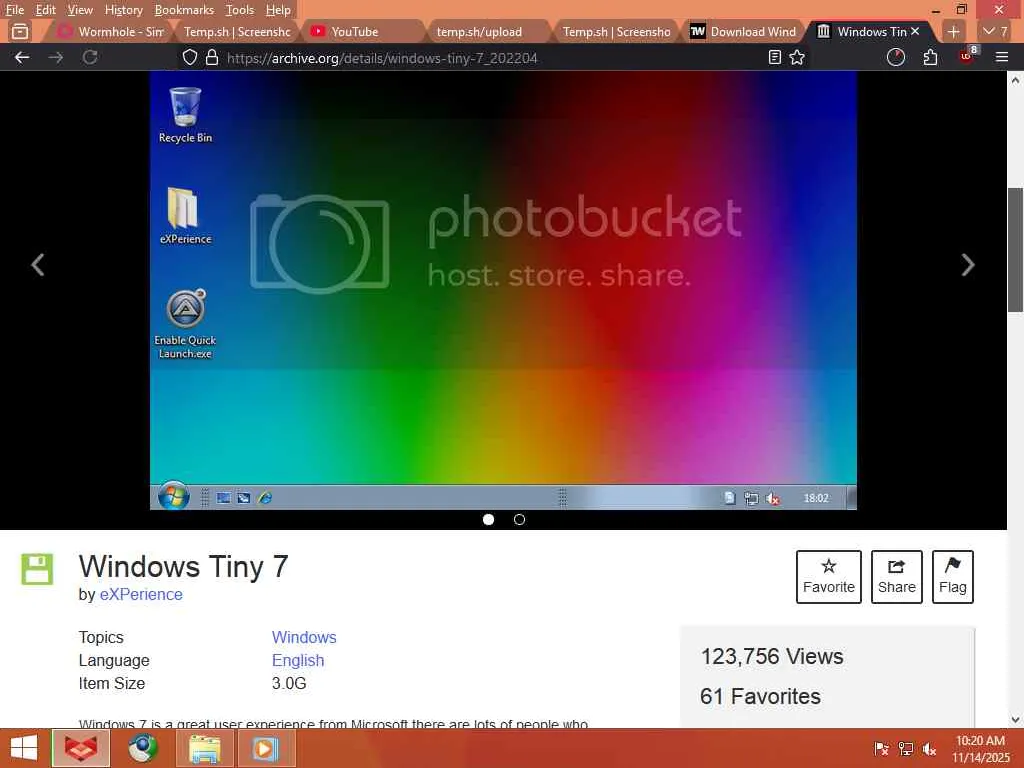
Task: Open the English language link
Action: point(298,660)
